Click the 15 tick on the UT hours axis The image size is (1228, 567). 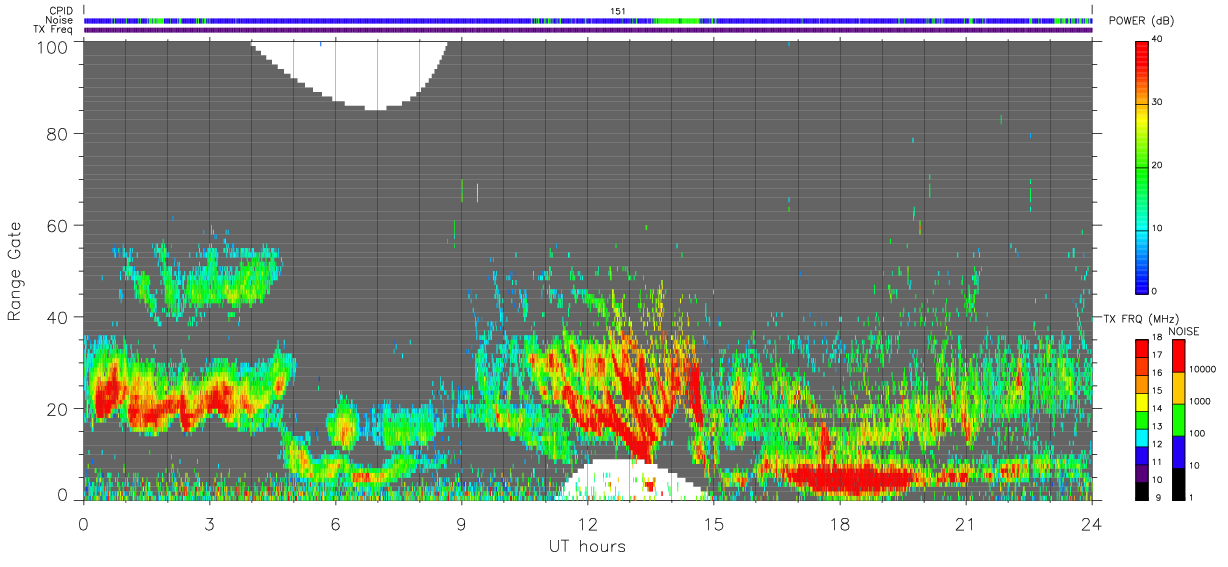pyautogui.click(x=713, y=524)
